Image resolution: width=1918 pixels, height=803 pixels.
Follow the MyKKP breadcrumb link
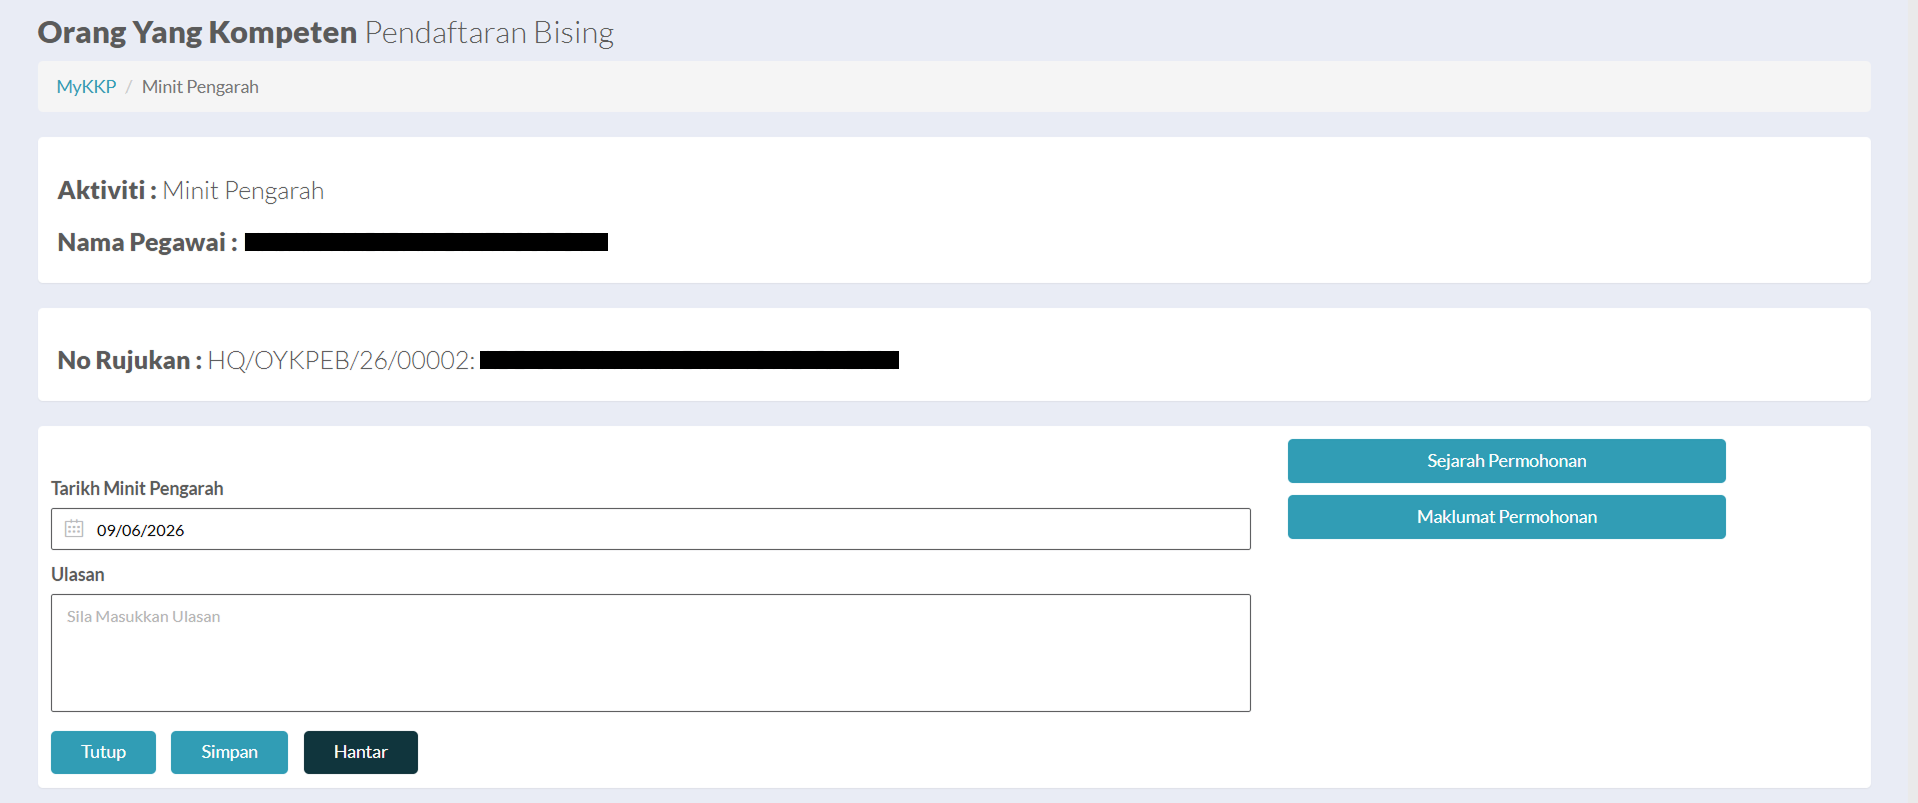pos(86,87)
